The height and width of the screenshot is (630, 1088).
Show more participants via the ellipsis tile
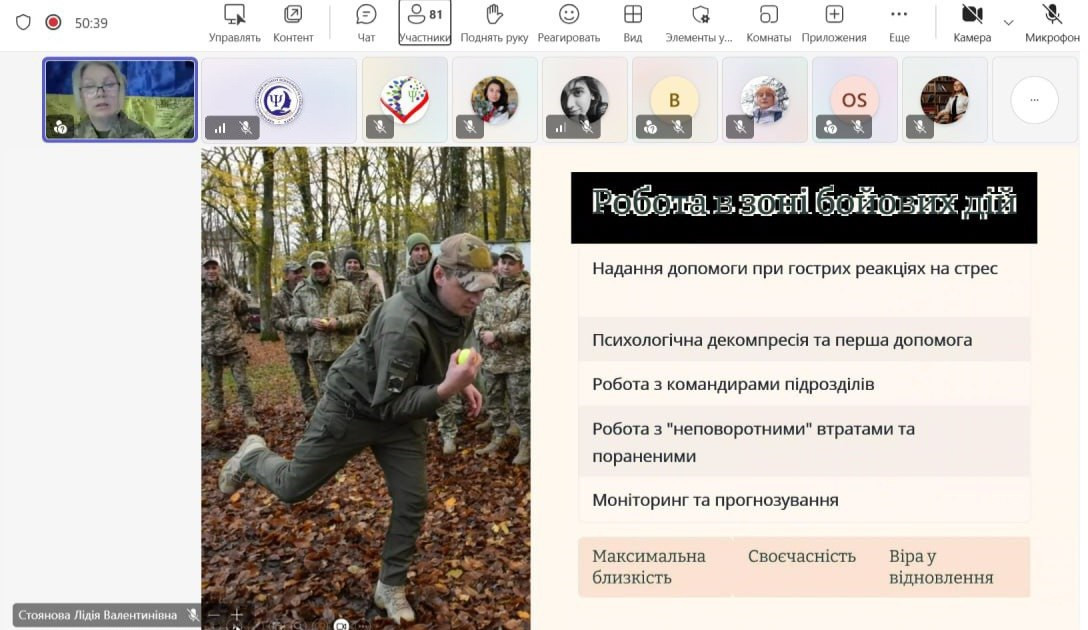(1034, 100)
